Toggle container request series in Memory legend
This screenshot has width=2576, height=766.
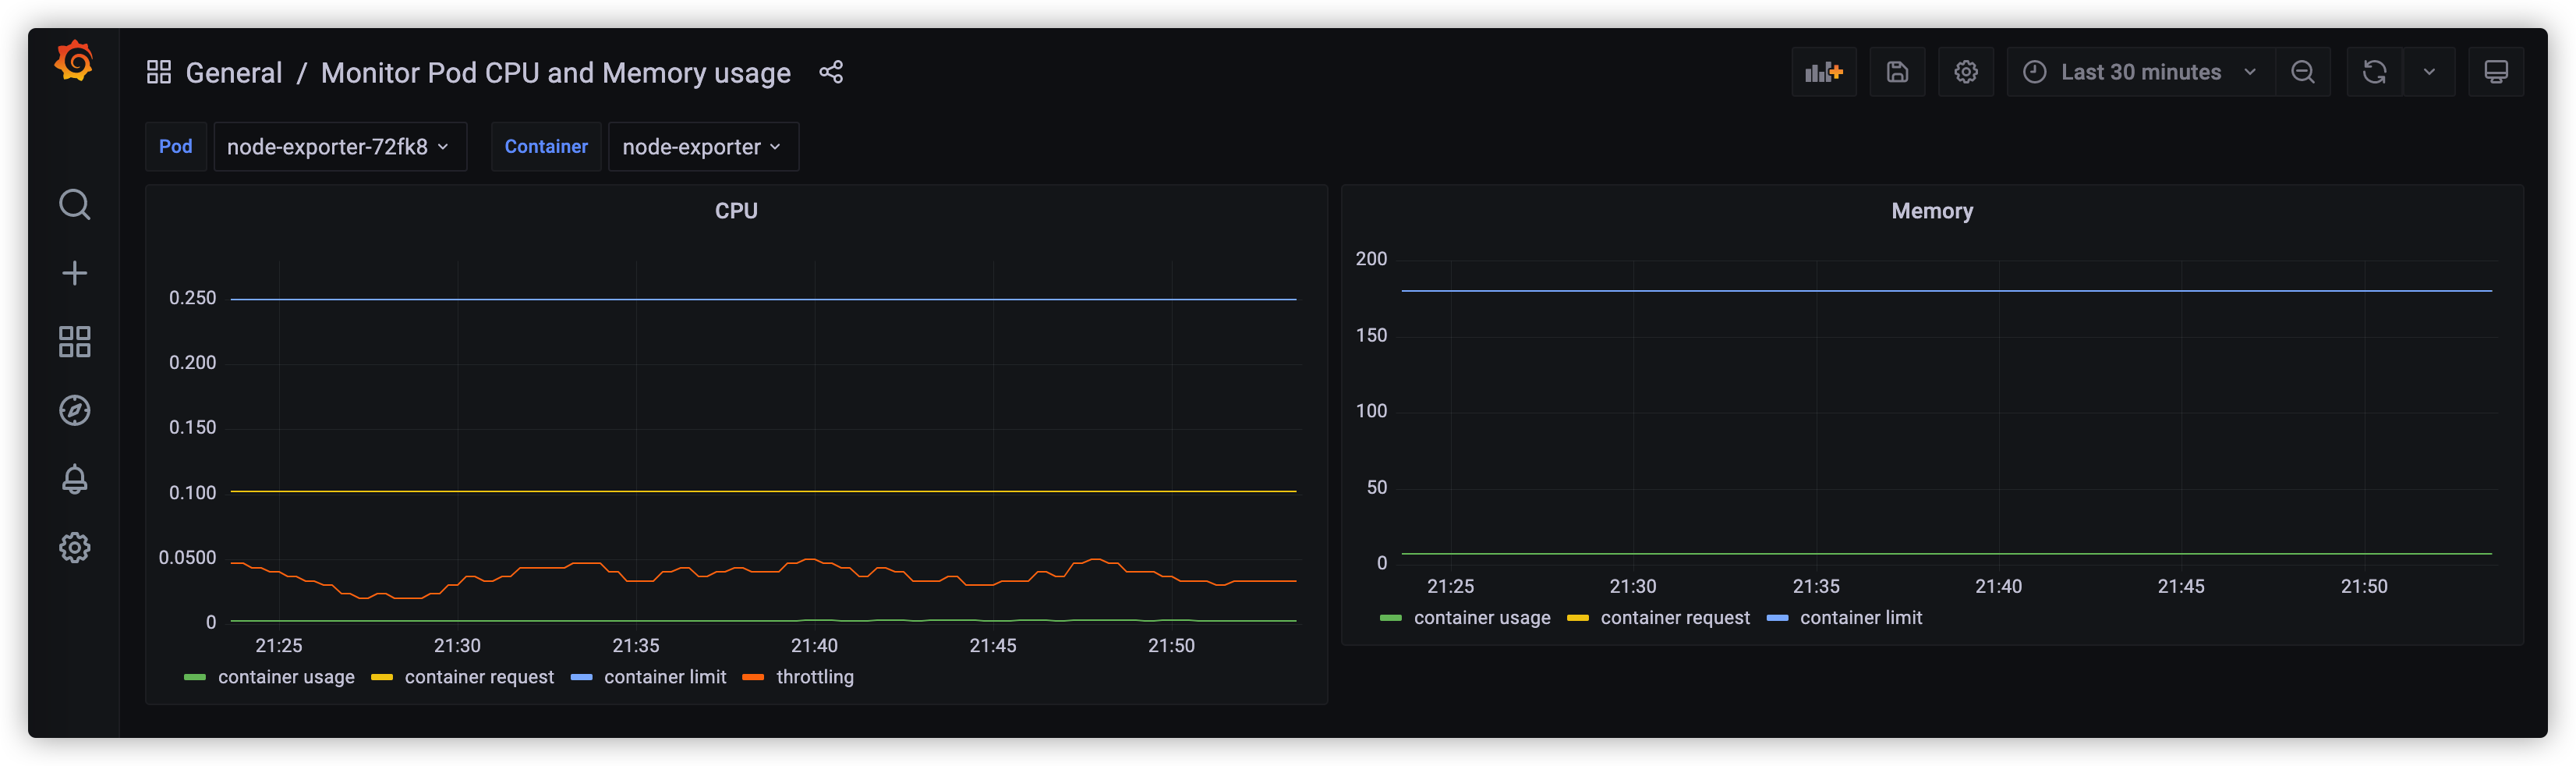1675,618
